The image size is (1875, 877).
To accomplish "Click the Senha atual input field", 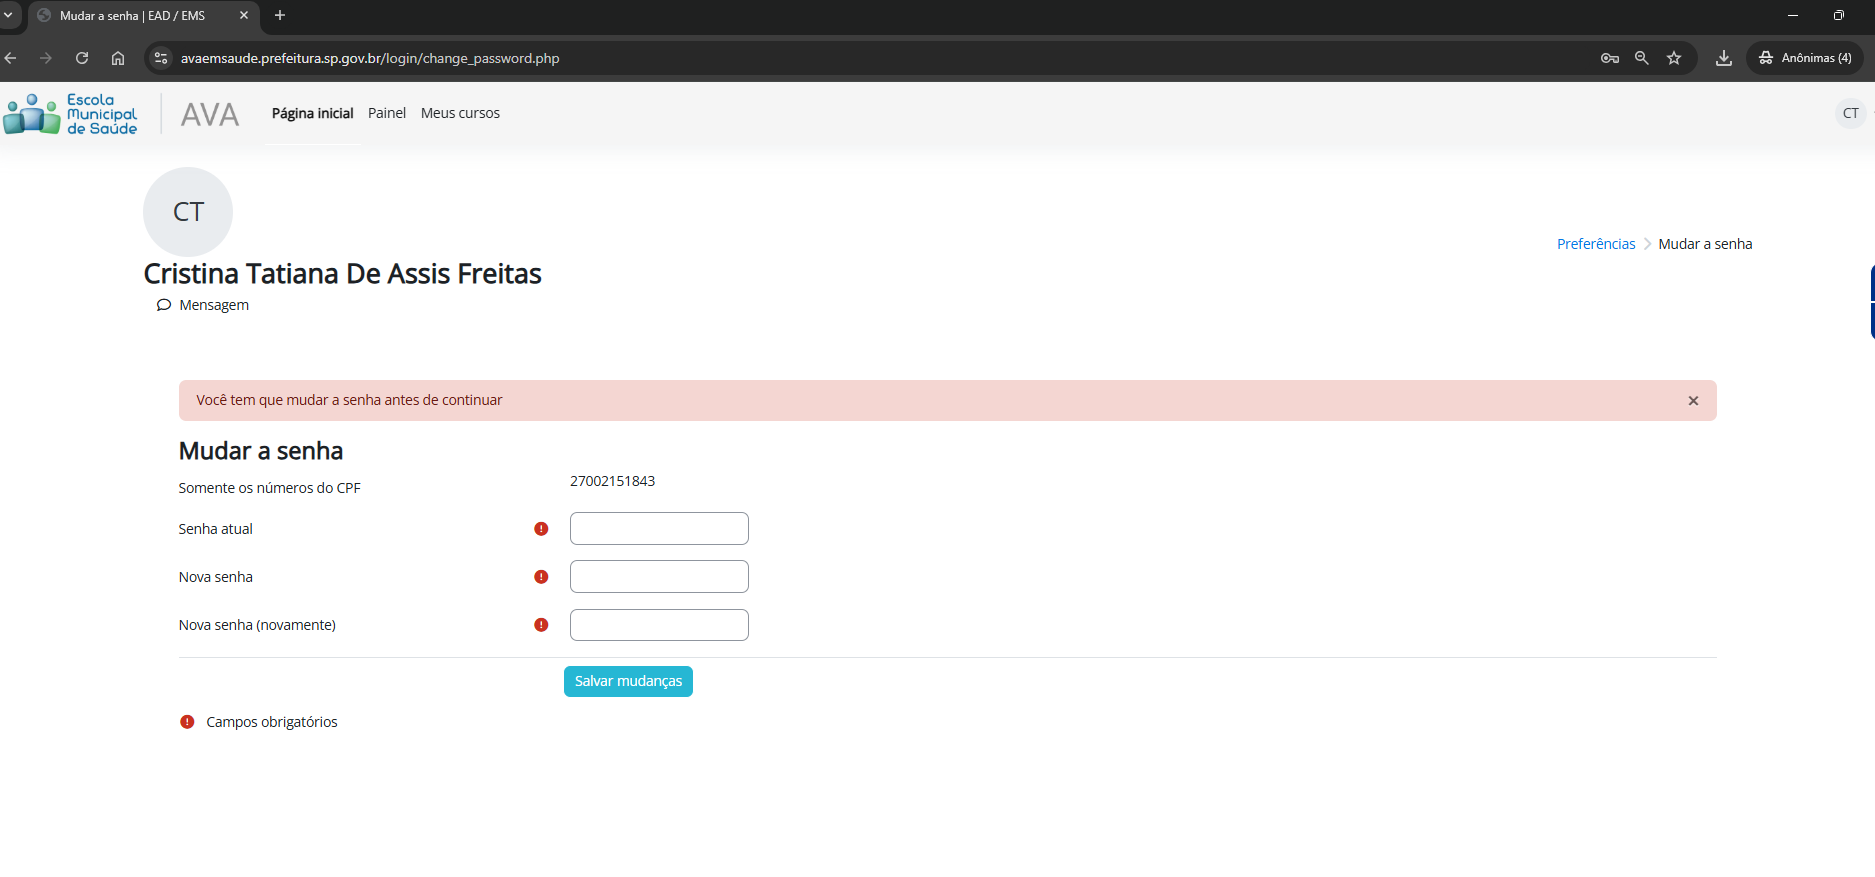I will coord(659,529).
